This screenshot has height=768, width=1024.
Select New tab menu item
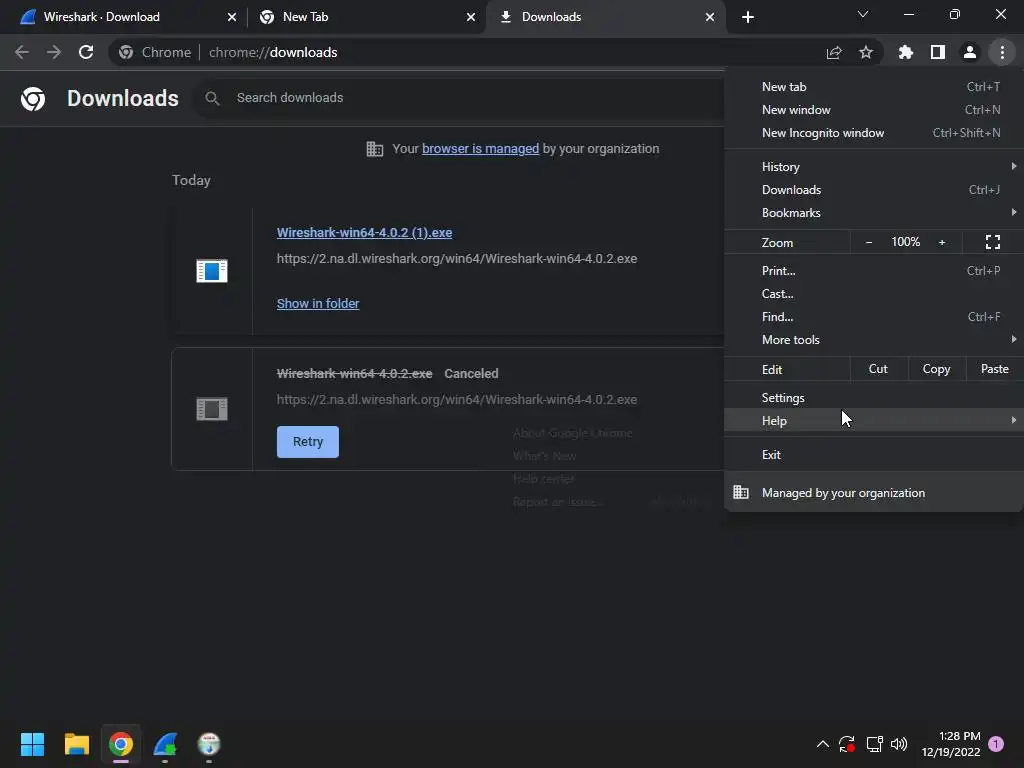tap(874, 87)
